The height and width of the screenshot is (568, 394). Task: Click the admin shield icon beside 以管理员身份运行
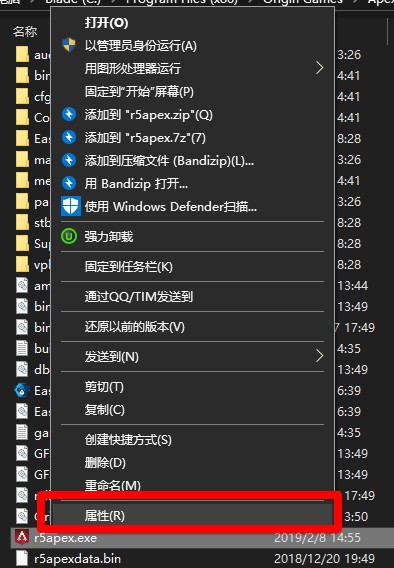69,45
